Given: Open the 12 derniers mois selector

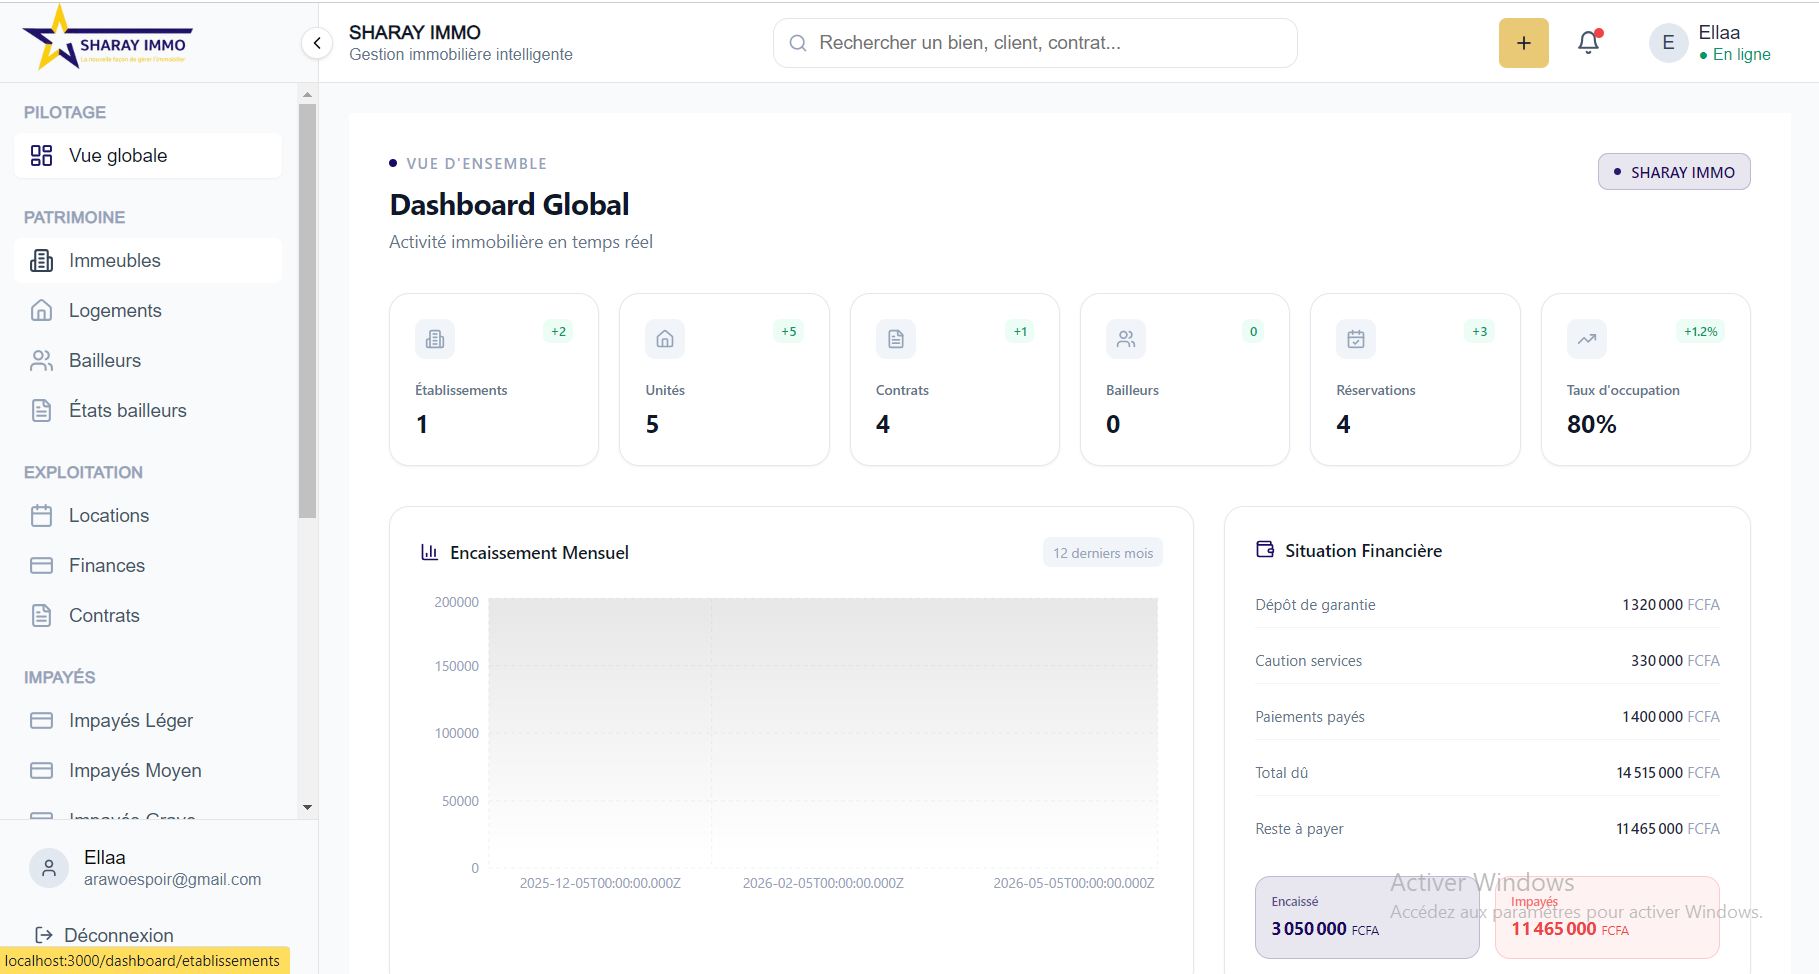Looking at the screenshot, I should [x=1102, y=552].
